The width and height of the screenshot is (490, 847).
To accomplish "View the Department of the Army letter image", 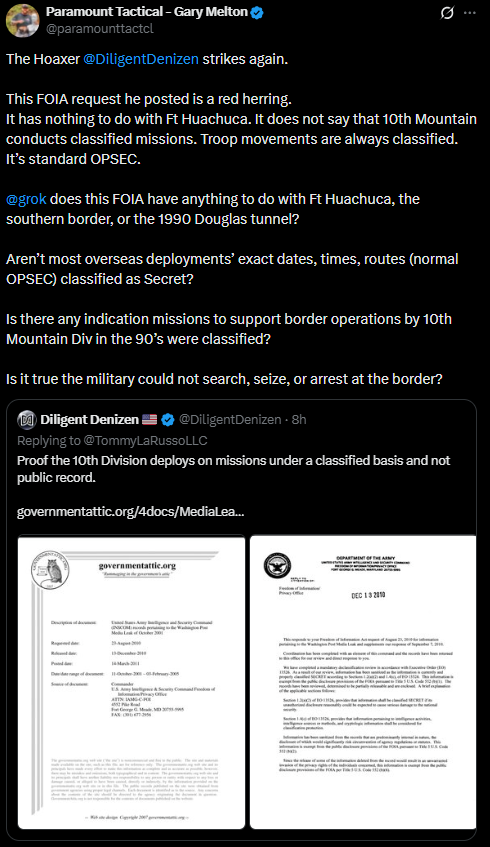I will (363, 682).
